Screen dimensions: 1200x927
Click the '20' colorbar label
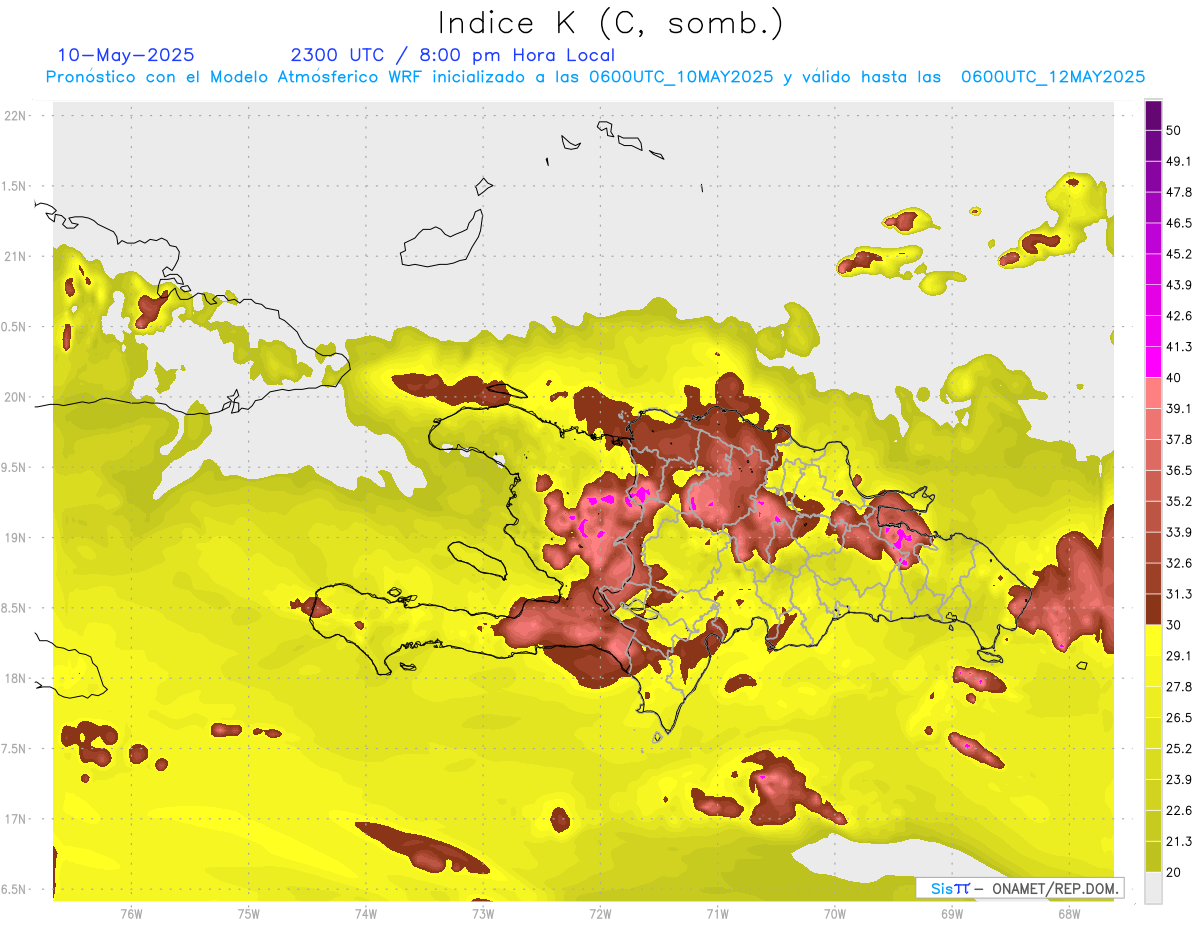point(1175,872)
